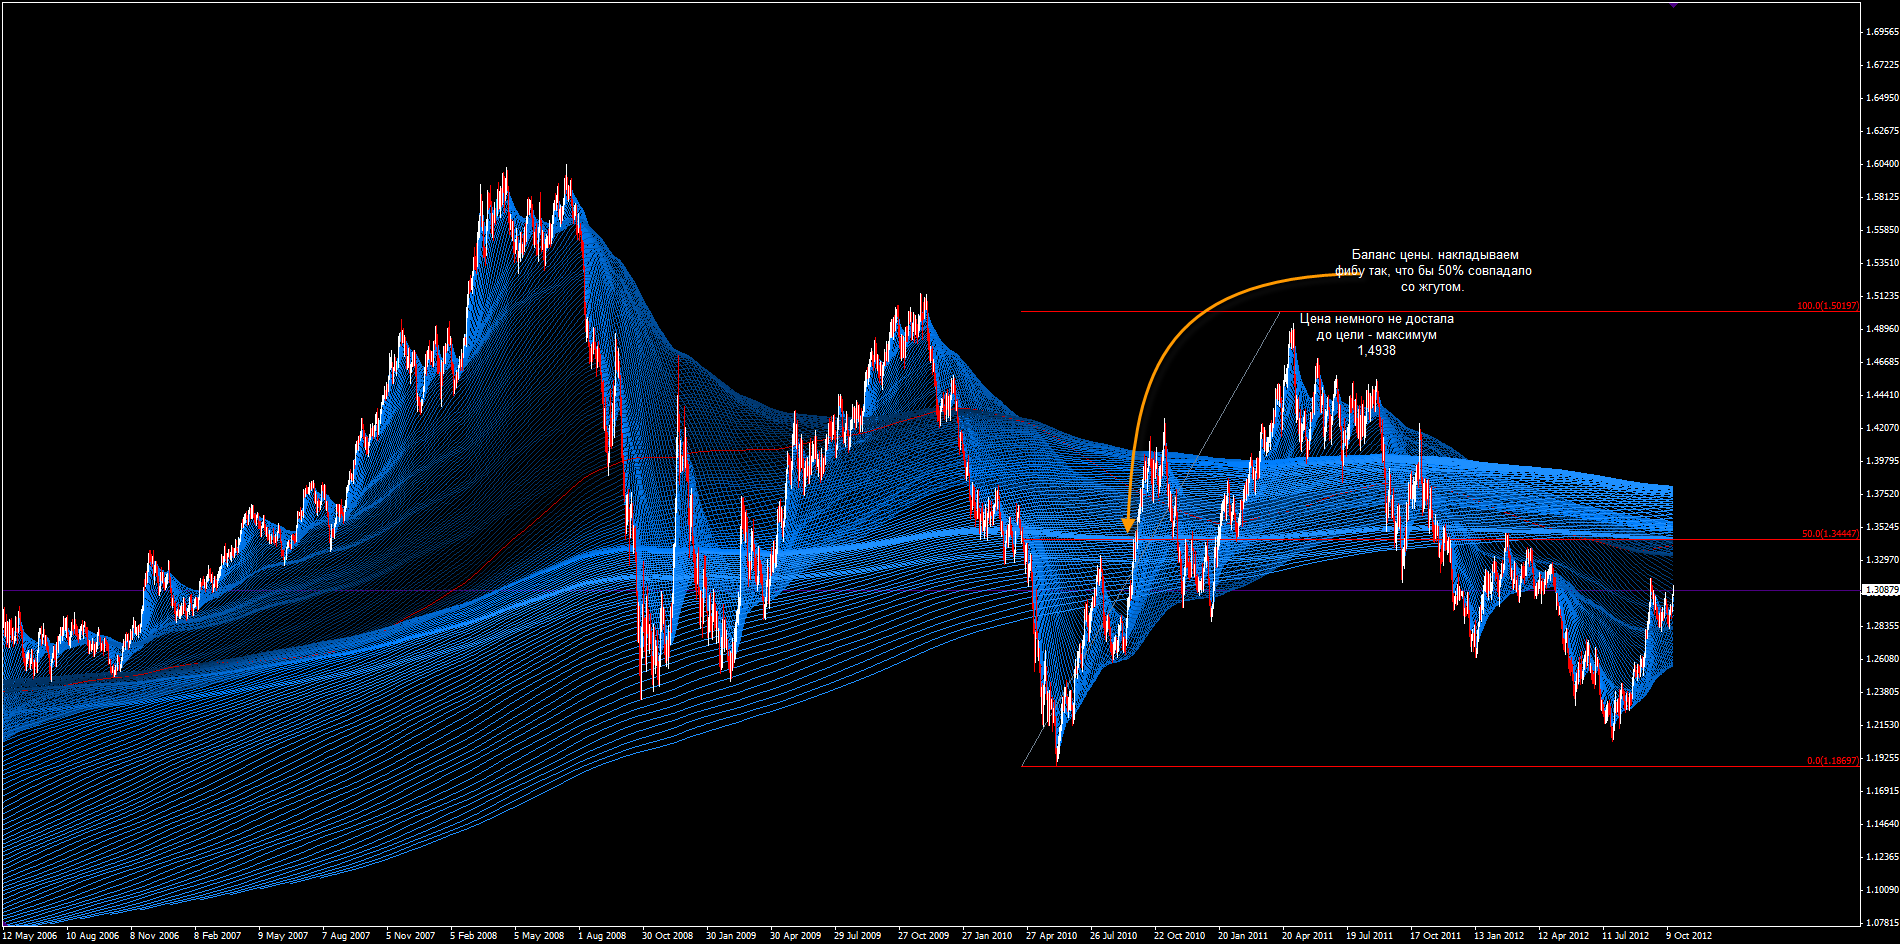Screen dimensions: 1900x944
Task: Click the 1.21530 price scale value
Action: click(1882, 725)
